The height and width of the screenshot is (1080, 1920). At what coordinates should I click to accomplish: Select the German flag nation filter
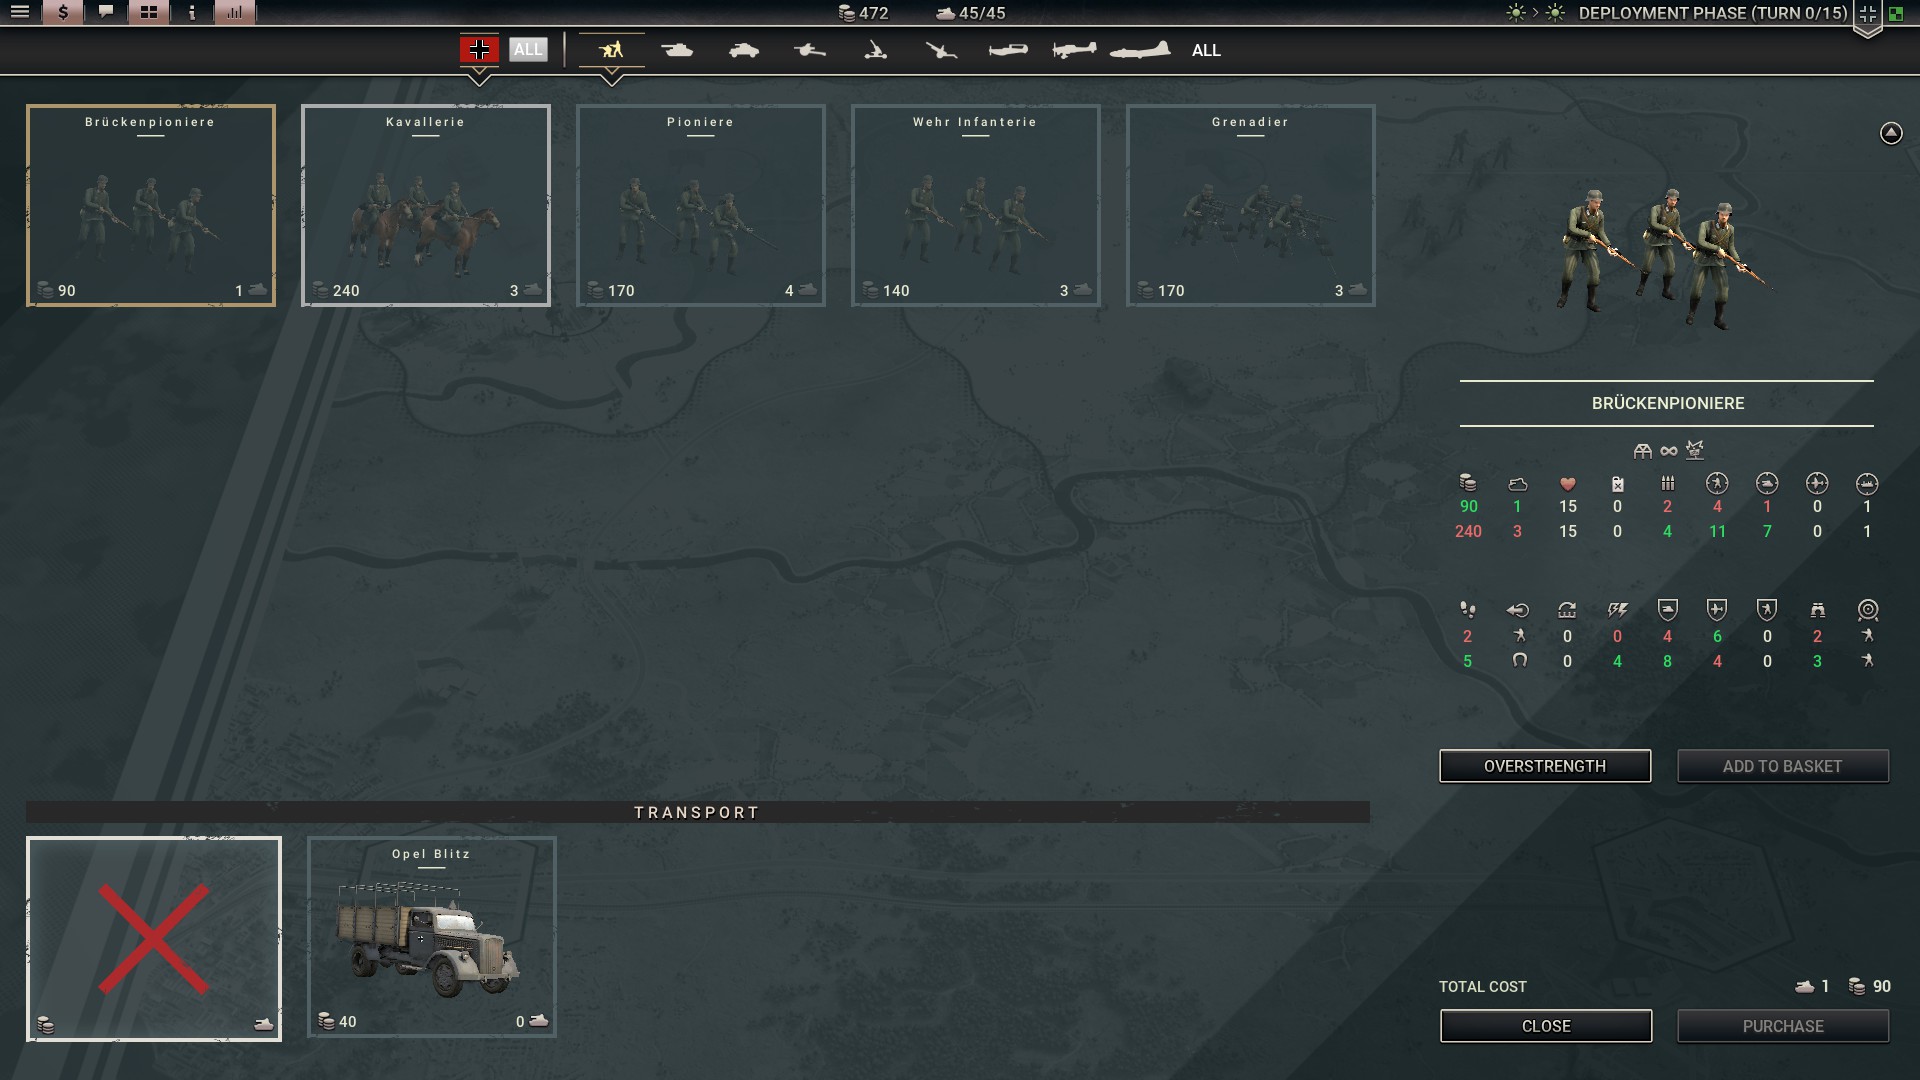click(x=479, y=49)
